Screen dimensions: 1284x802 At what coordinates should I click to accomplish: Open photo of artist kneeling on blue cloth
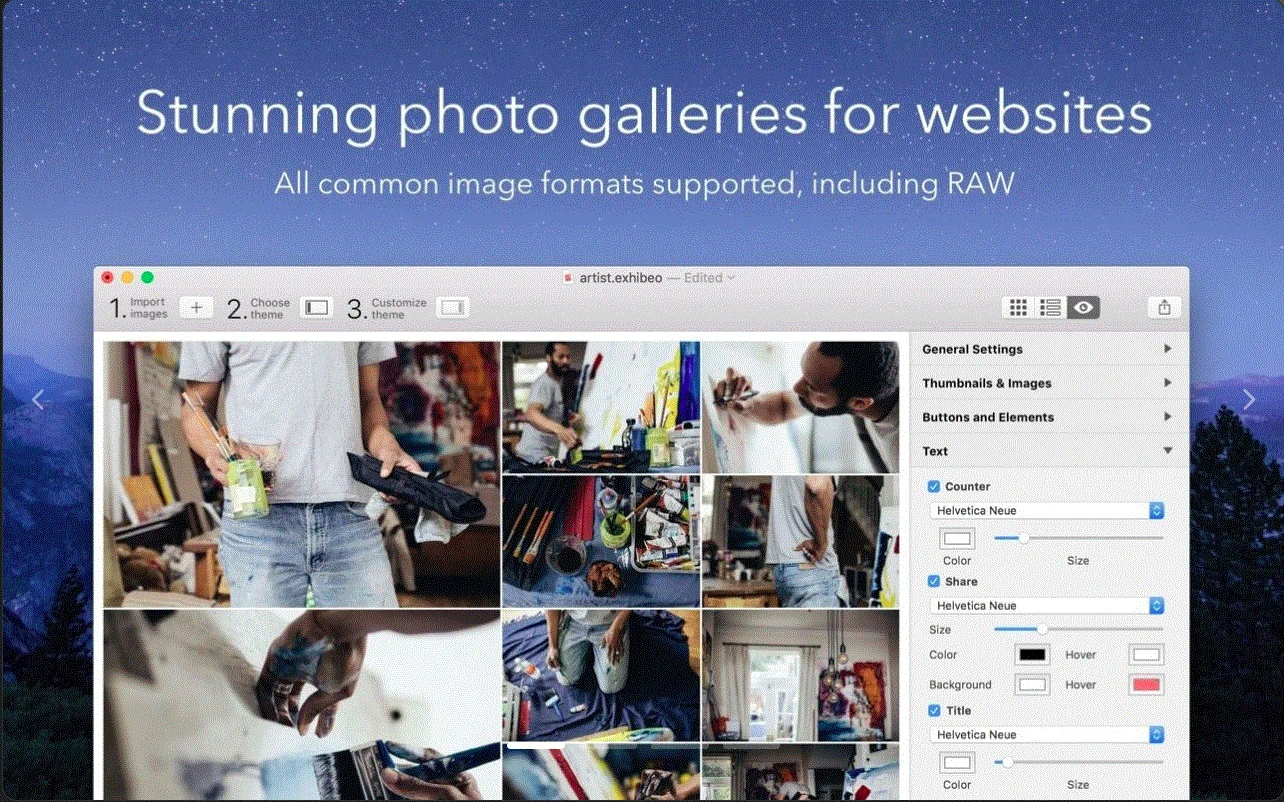point(601,675)
